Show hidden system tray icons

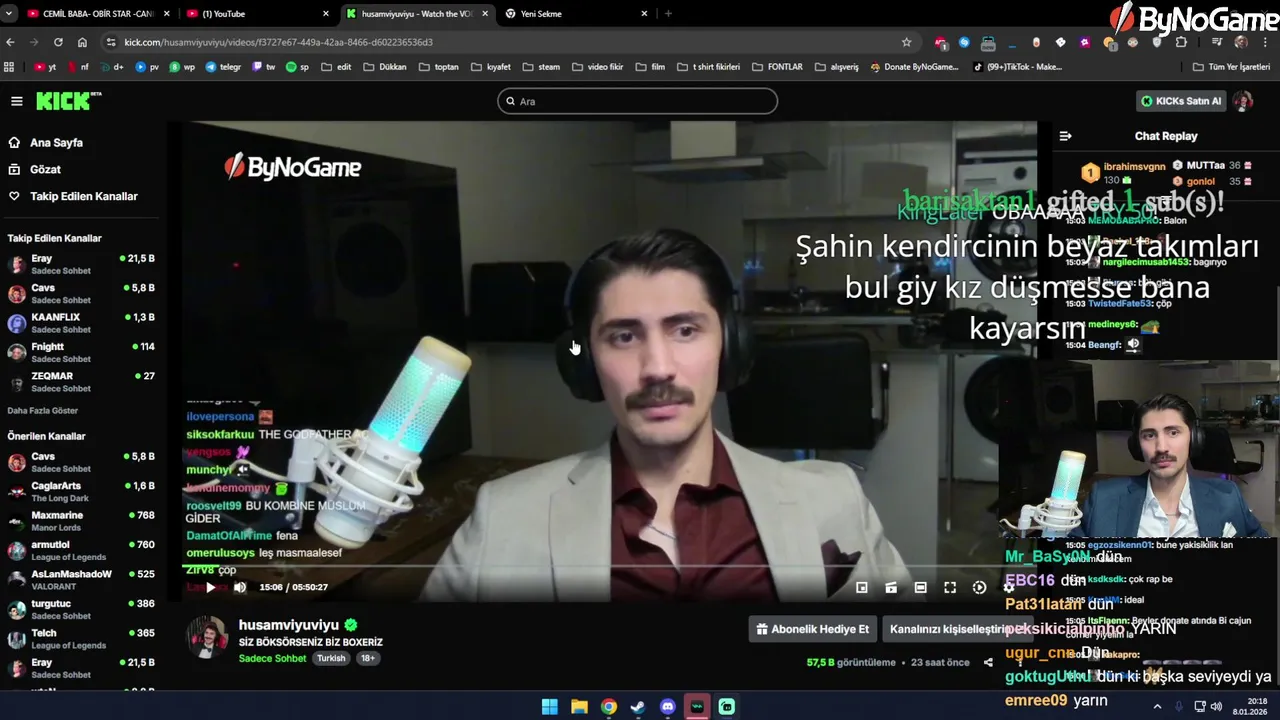[1157, 706]
